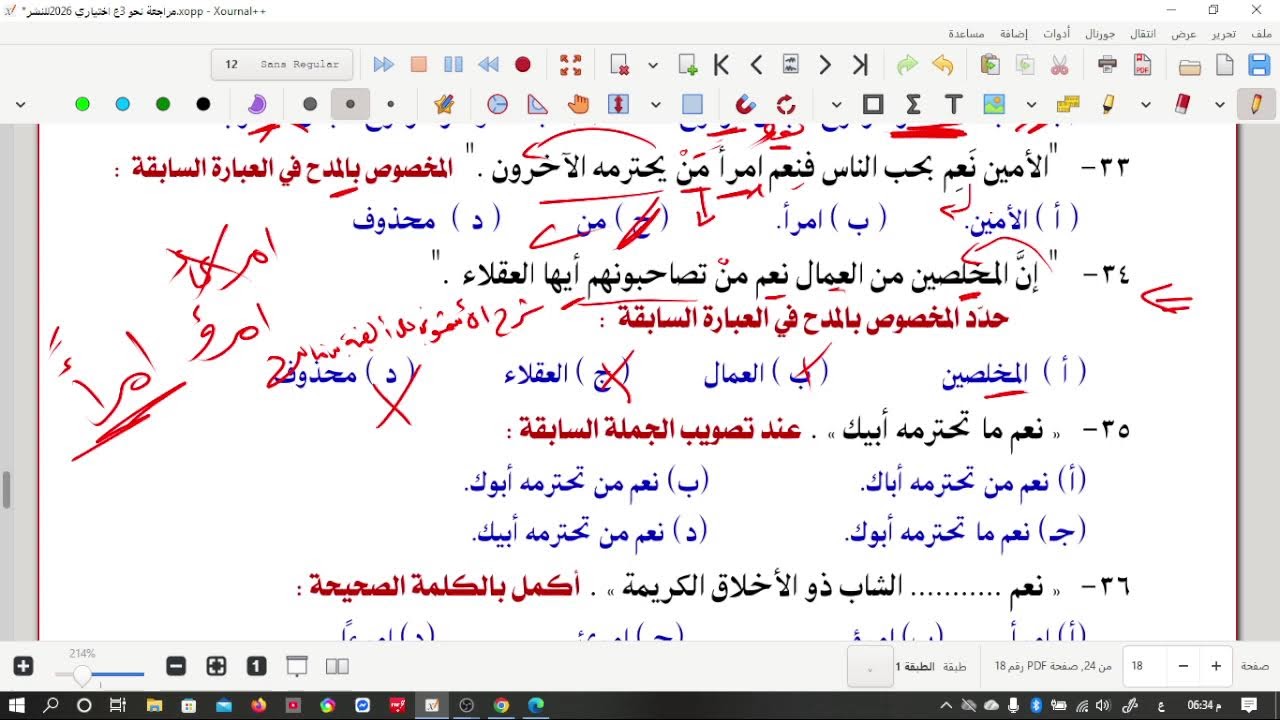1280x720 pixels.
Task: Go to the next page arrow
Action: (825, 66)
